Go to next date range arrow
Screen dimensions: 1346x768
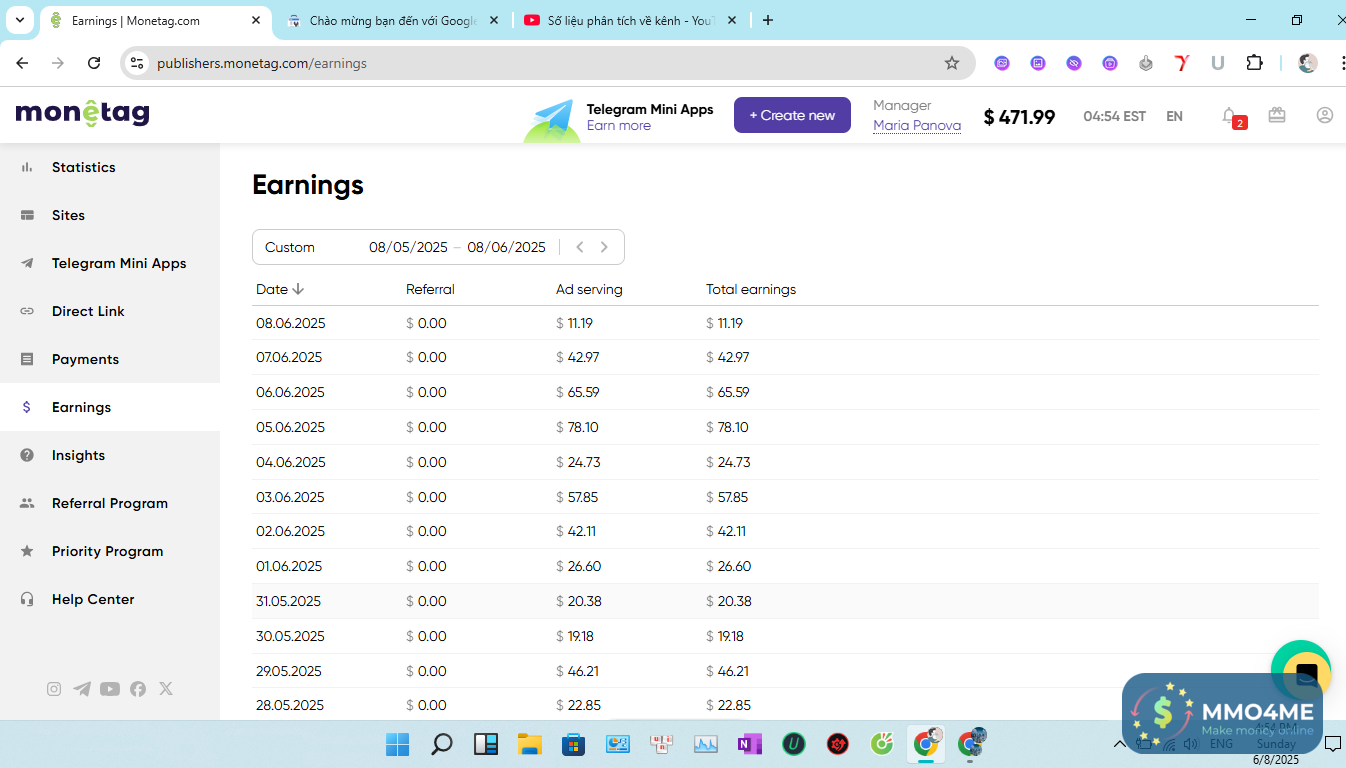(604, 247)
